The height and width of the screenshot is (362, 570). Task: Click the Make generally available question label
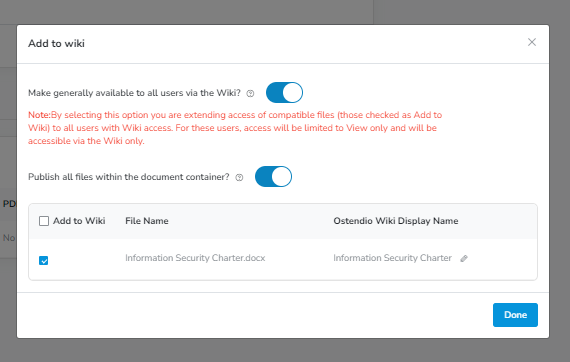[x=134, y=93]
